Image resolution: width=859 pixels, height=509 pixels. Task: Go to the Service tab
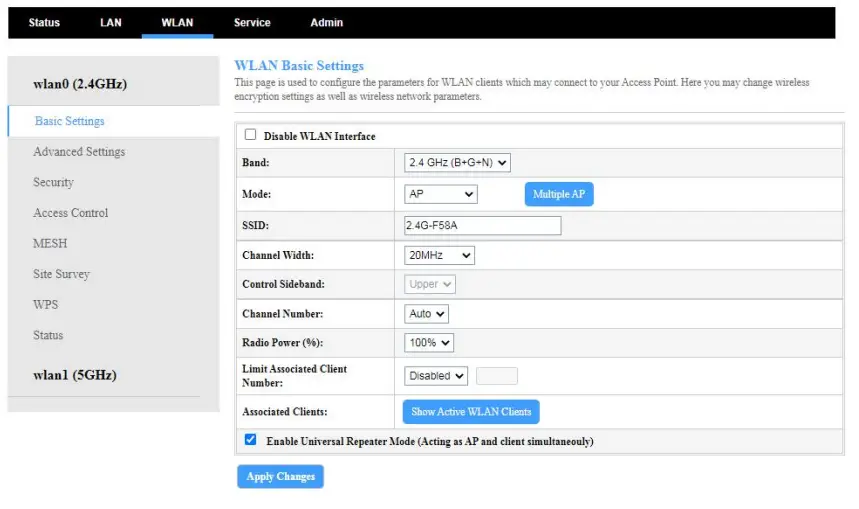pos(252,22)
